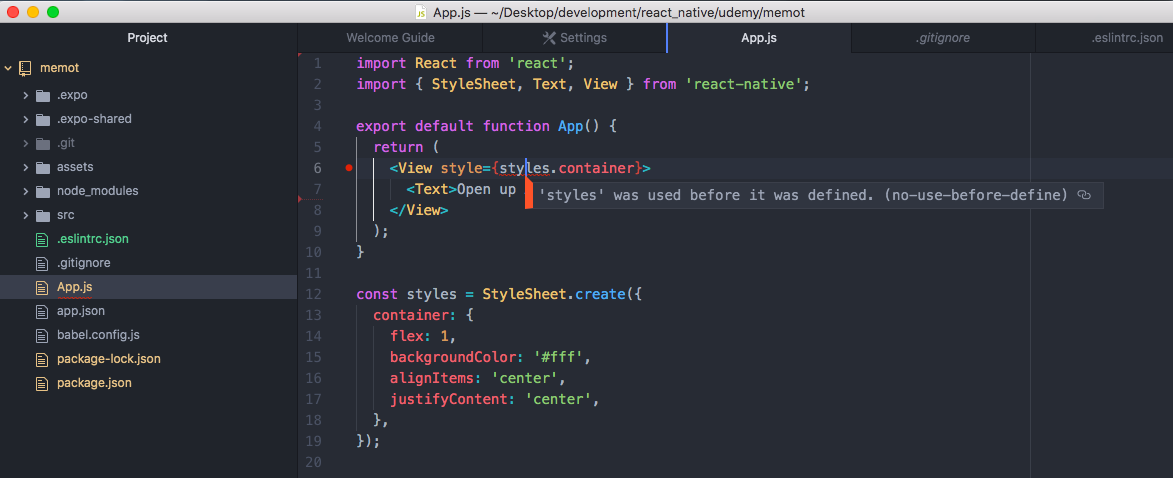Click the assets folder icon

pos(42,167)
